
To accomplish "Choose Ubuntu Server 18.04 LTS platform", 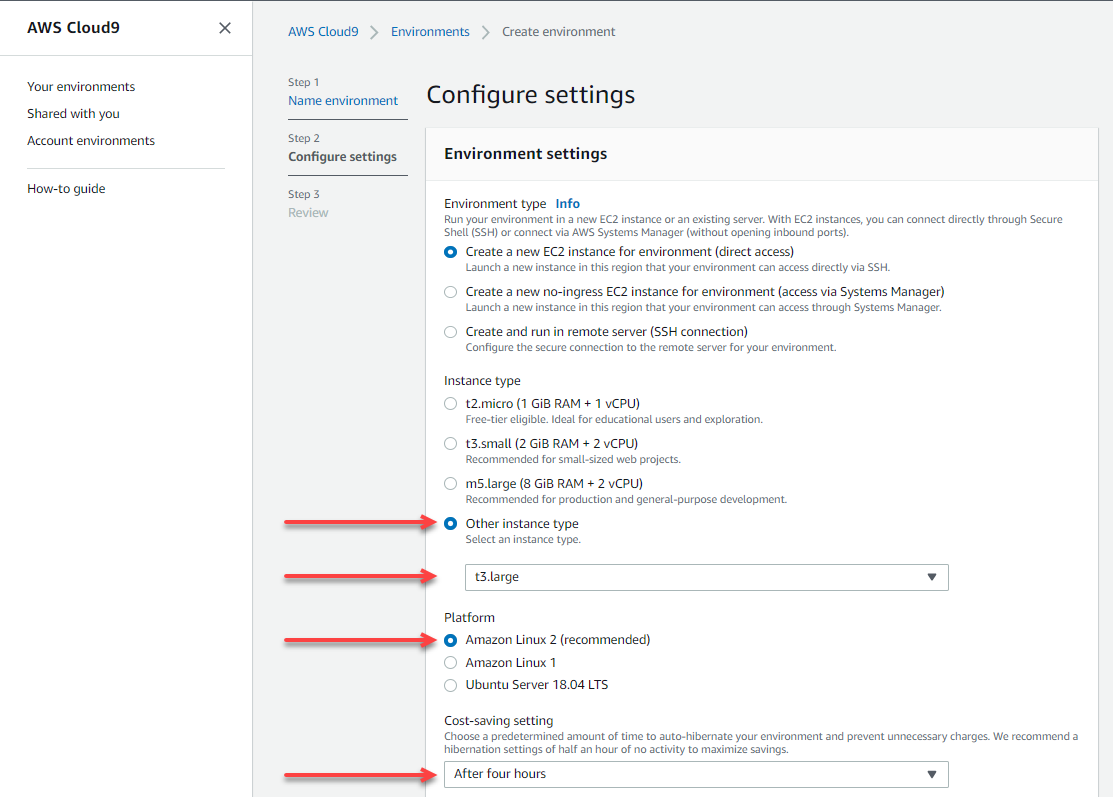I will [450, 684].
